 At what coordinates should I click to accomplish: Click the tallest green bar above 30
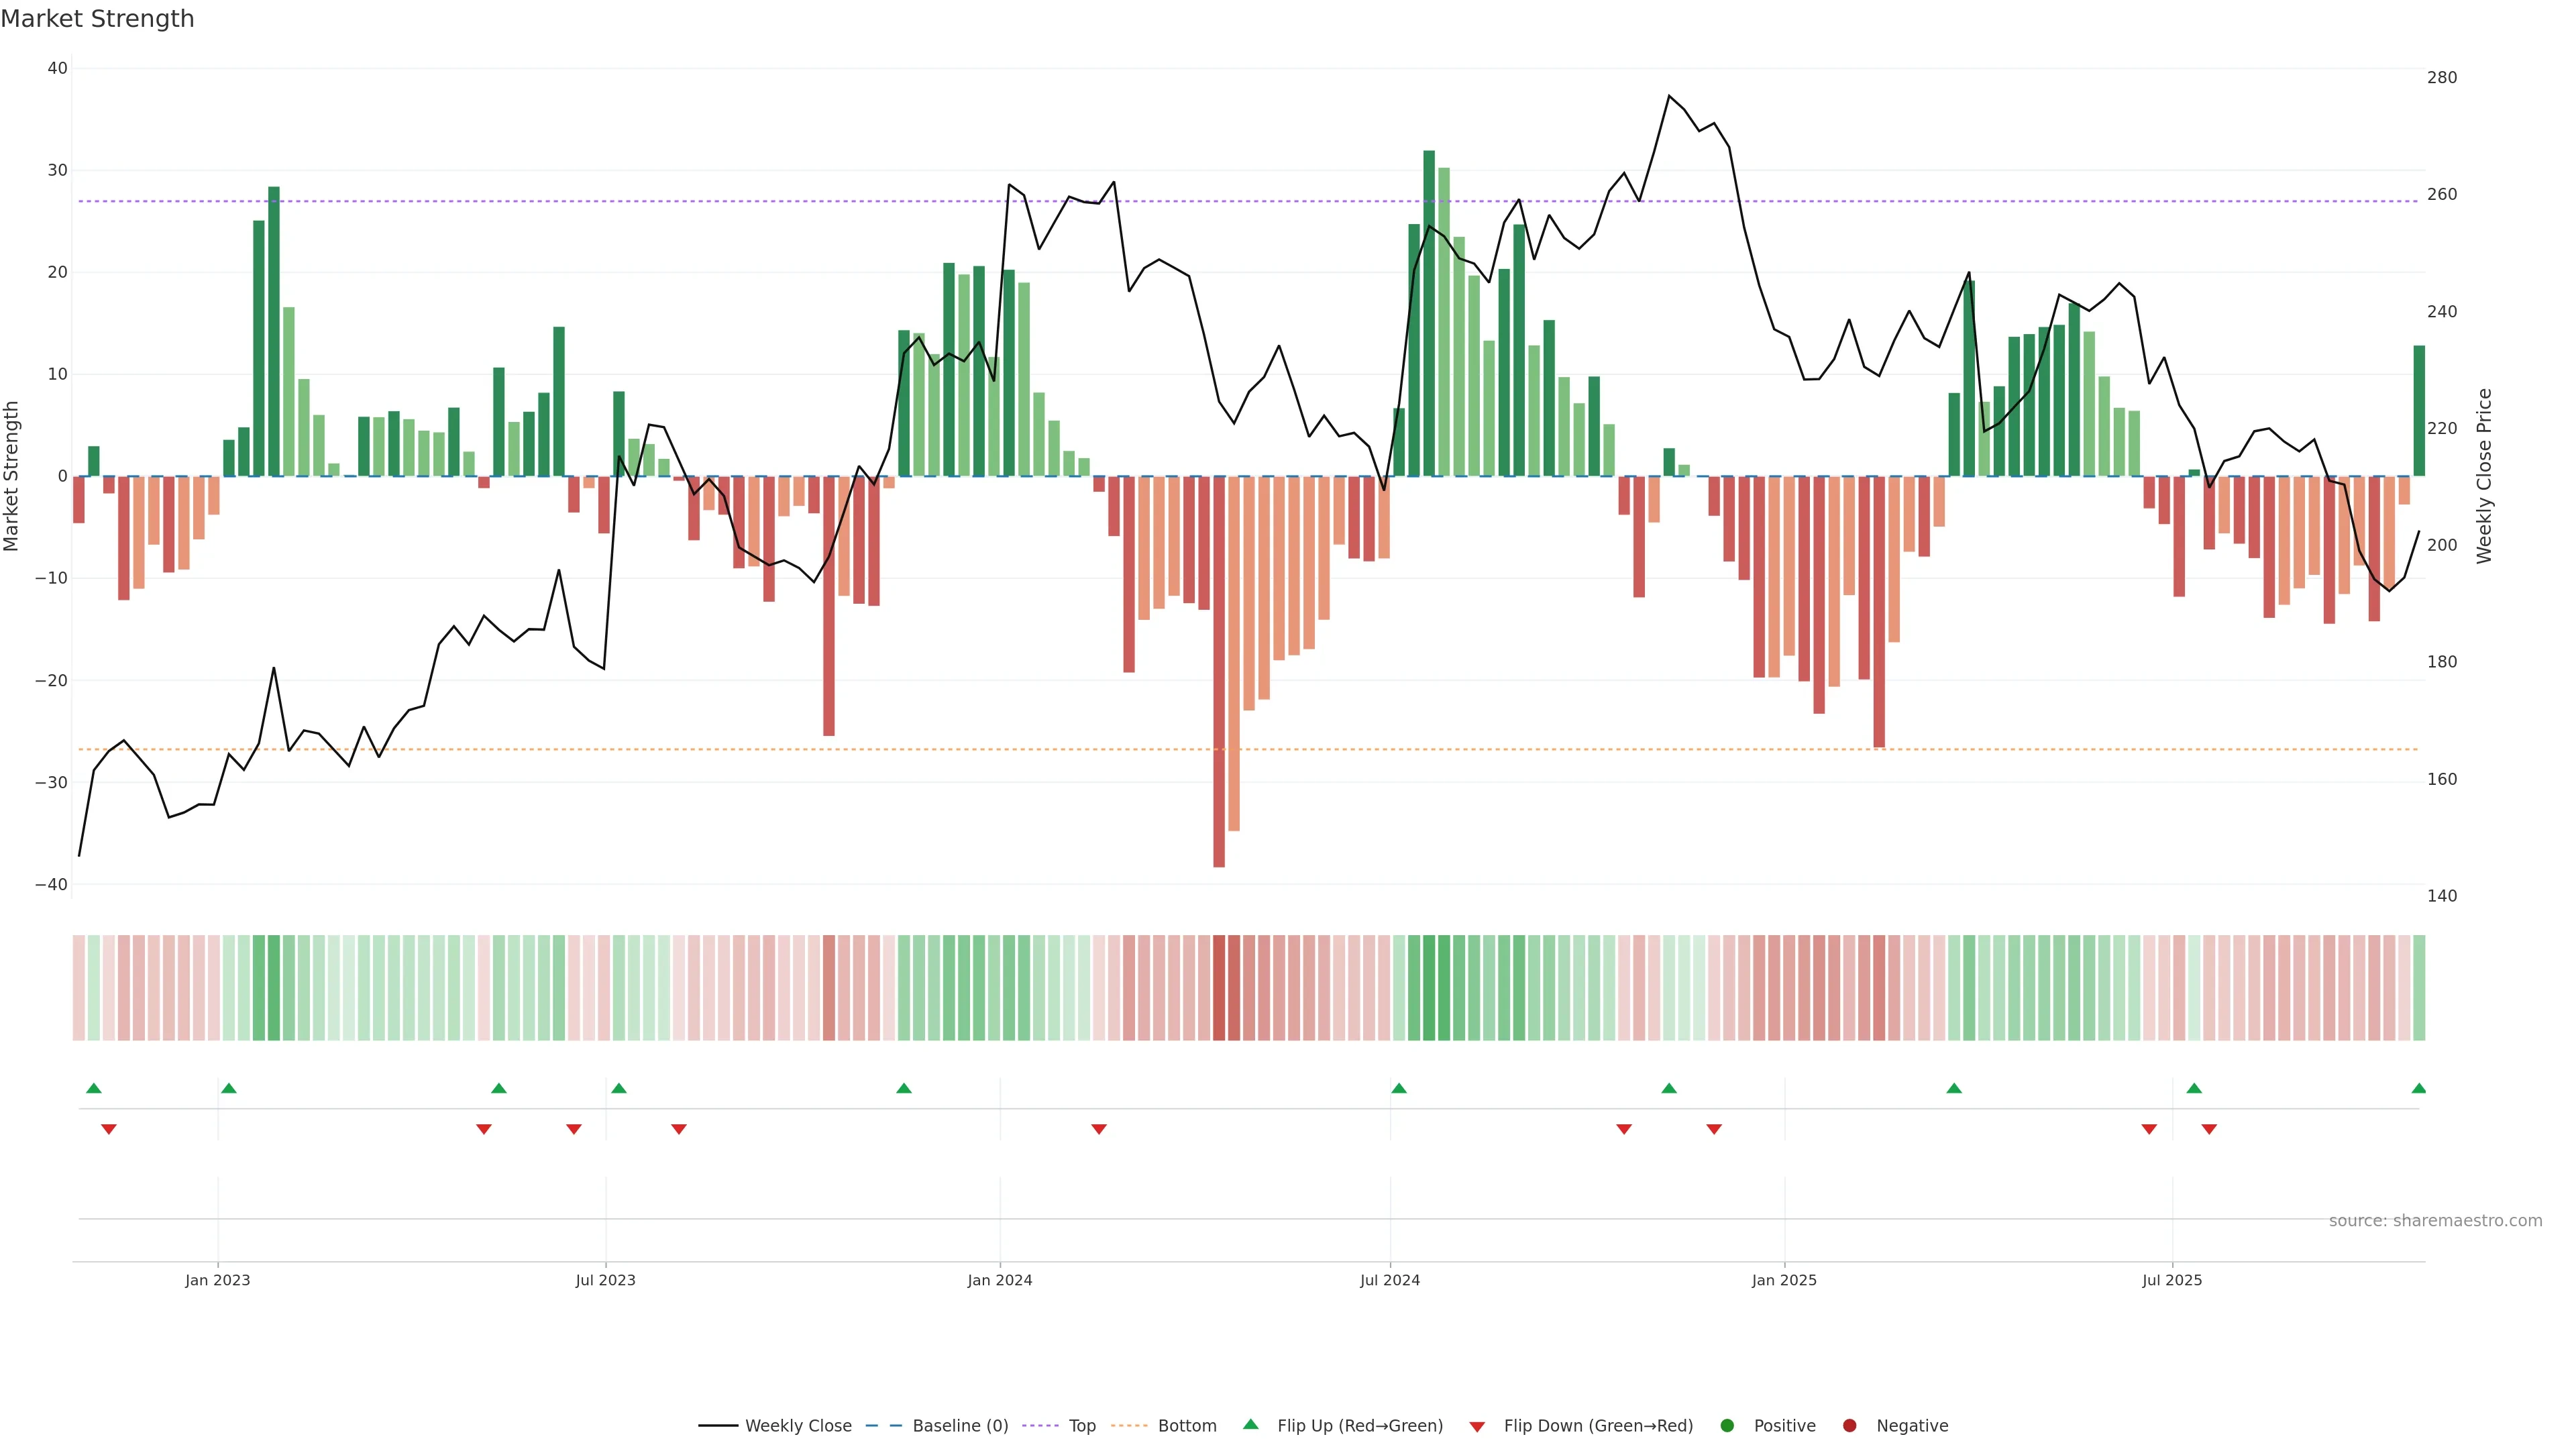[1429, 312]
